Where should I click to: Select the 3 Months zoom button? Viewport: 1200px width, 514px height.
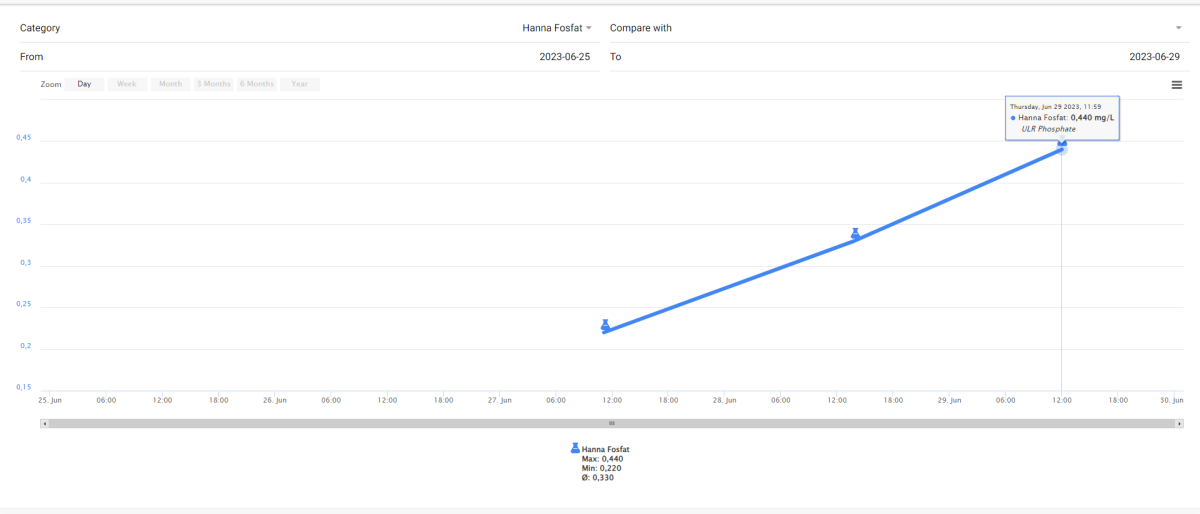[213, 84]
